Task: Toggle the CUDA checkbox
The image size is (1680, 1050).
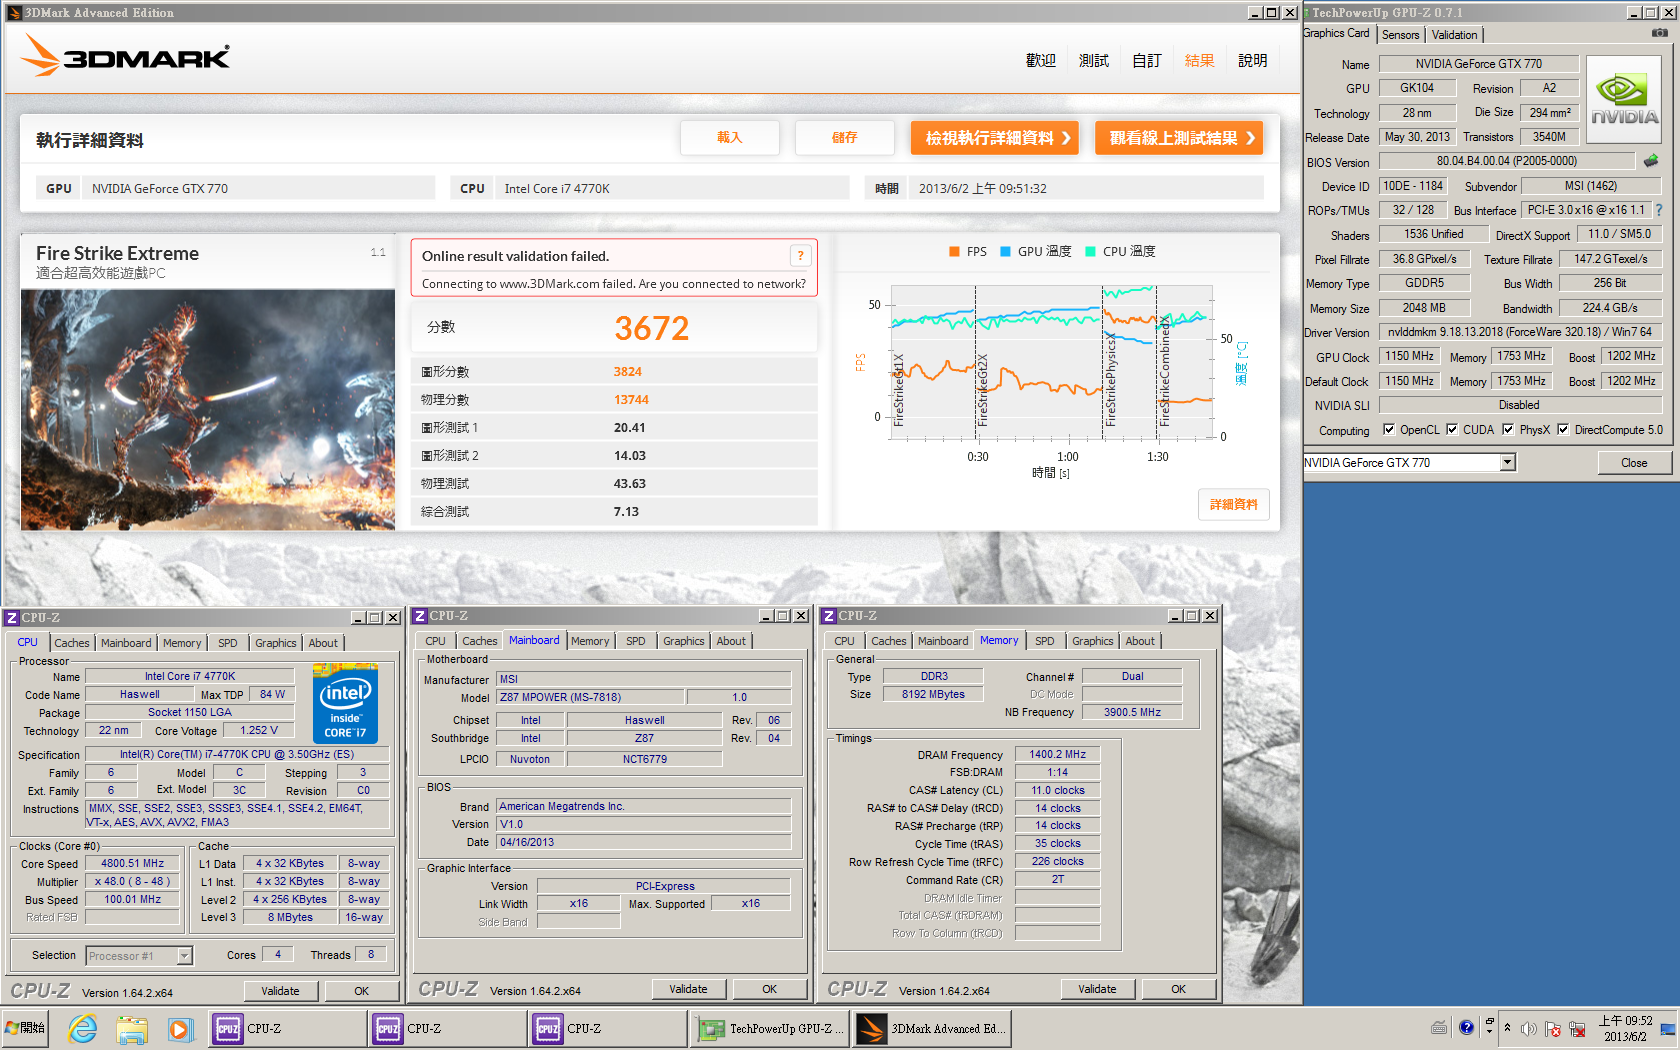Action: pyautogui.click(x=1452, y=430)
